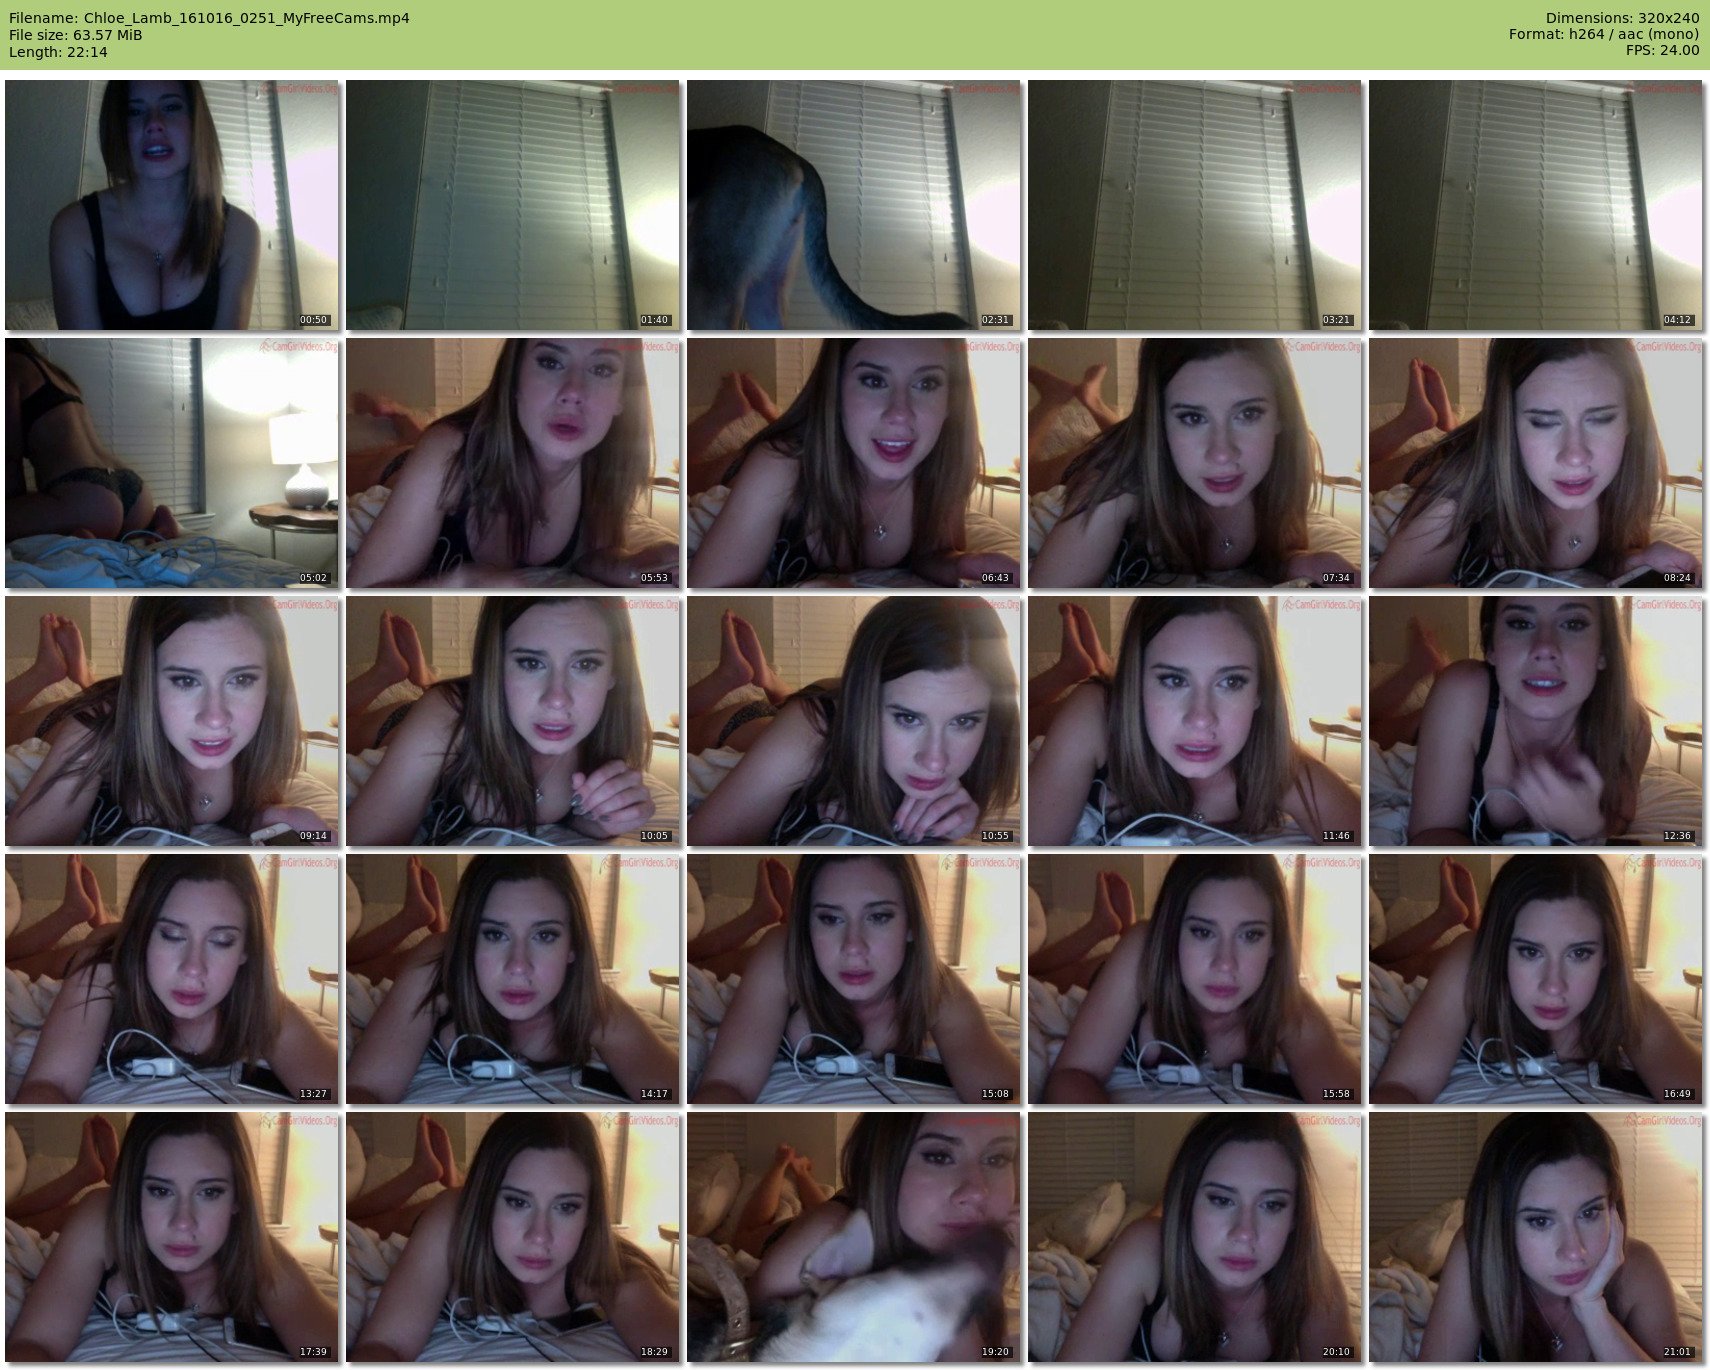Click the Filename text in the header

(x=209, y=18)
